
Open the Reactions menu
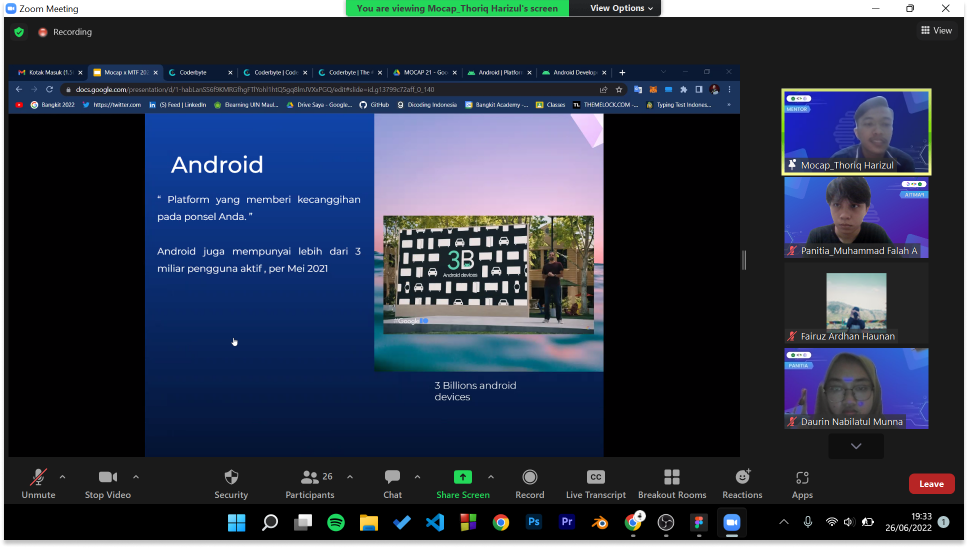click(742, 484)
